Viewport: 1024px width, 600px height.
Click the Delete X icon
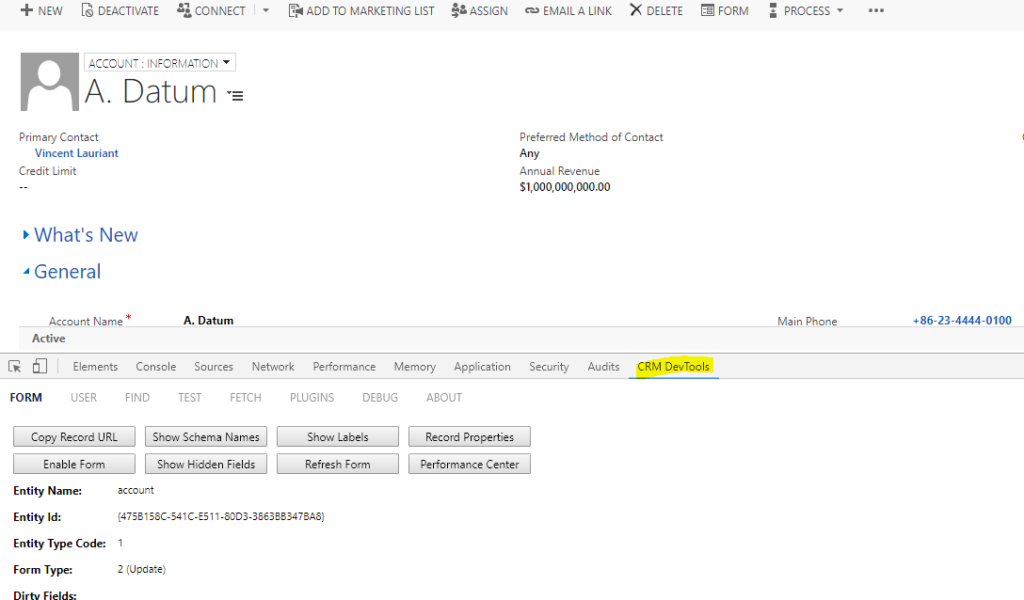(635, 10)
